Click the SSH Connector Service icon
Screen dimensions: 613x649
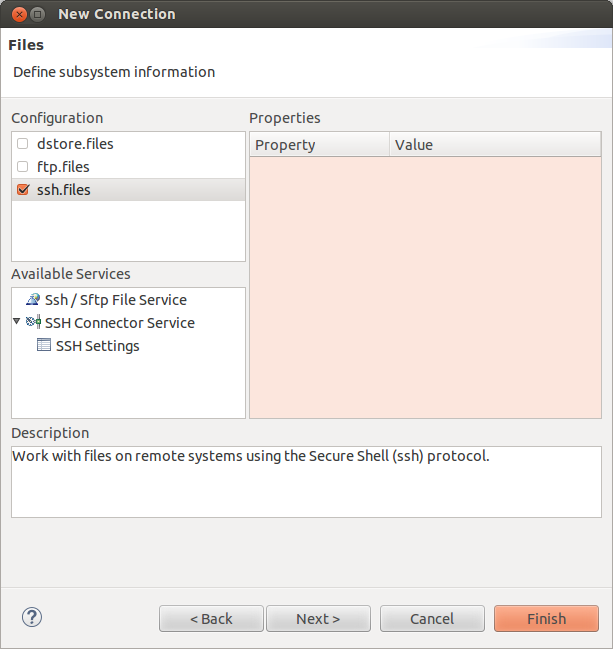(x=33, y=322)
